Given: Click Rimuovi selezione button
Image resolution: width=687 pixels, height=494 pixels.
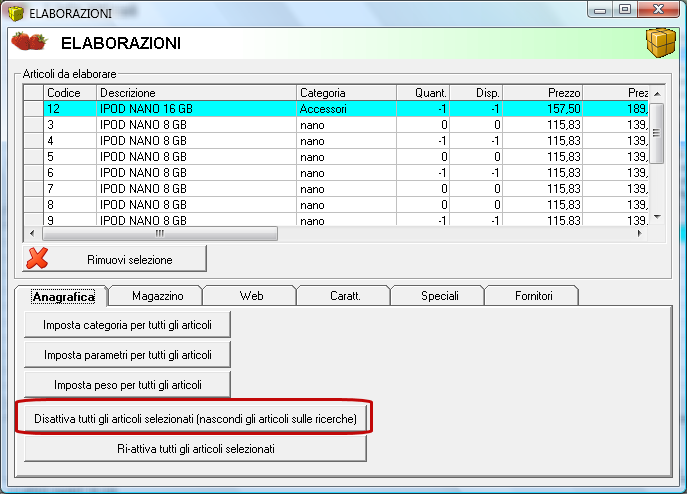Looking at the screenshot, I should pyautogui.click(x=114, y=259).
